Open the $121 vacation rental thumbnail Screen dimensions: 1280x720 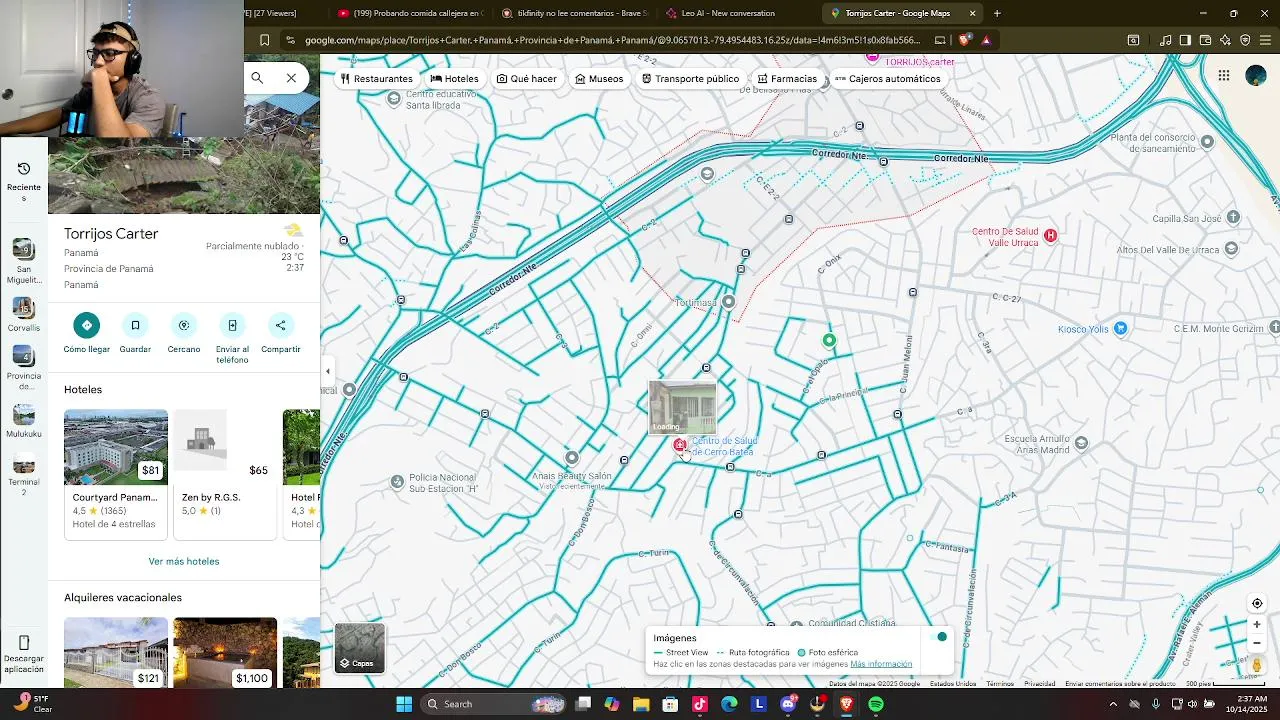[x=116, y=652]
